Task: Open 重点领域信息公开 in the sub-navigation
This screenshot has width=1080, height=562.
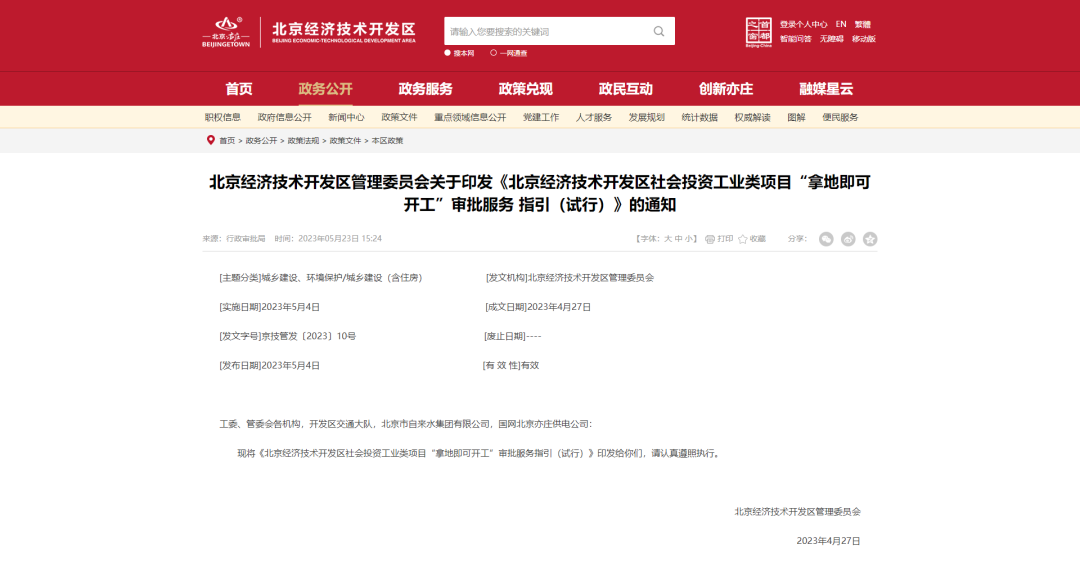Action: click(470, 117)
